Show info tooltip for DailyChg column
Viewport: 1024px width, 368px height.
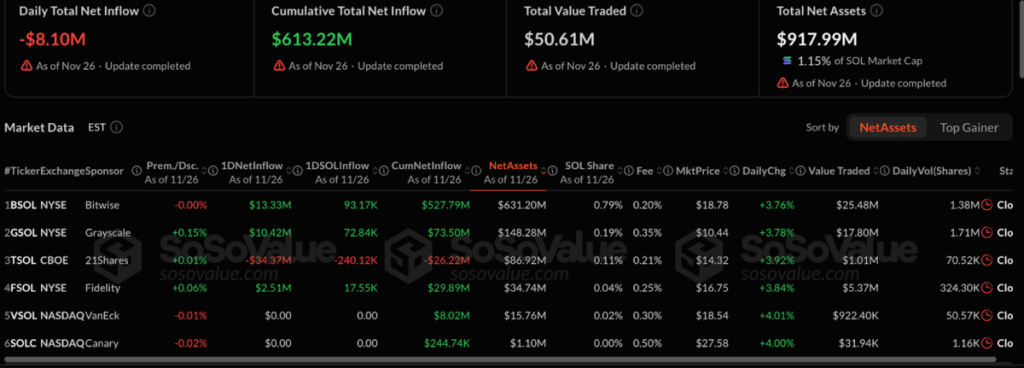[x=735, y=171]
